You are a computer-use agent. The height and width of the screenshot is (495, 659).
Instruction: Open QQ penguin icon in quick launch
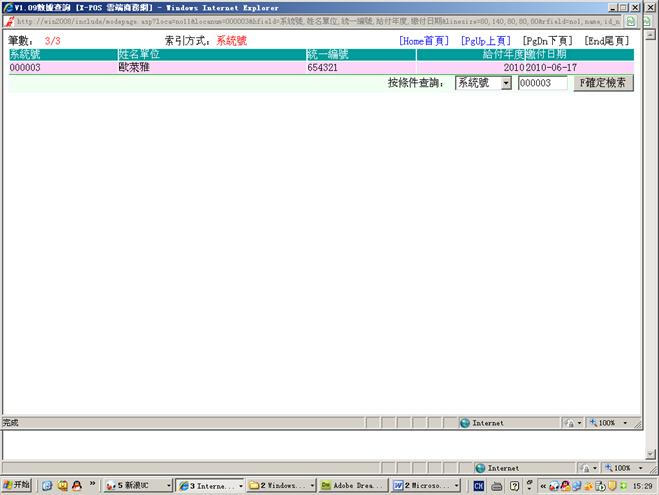76,485
